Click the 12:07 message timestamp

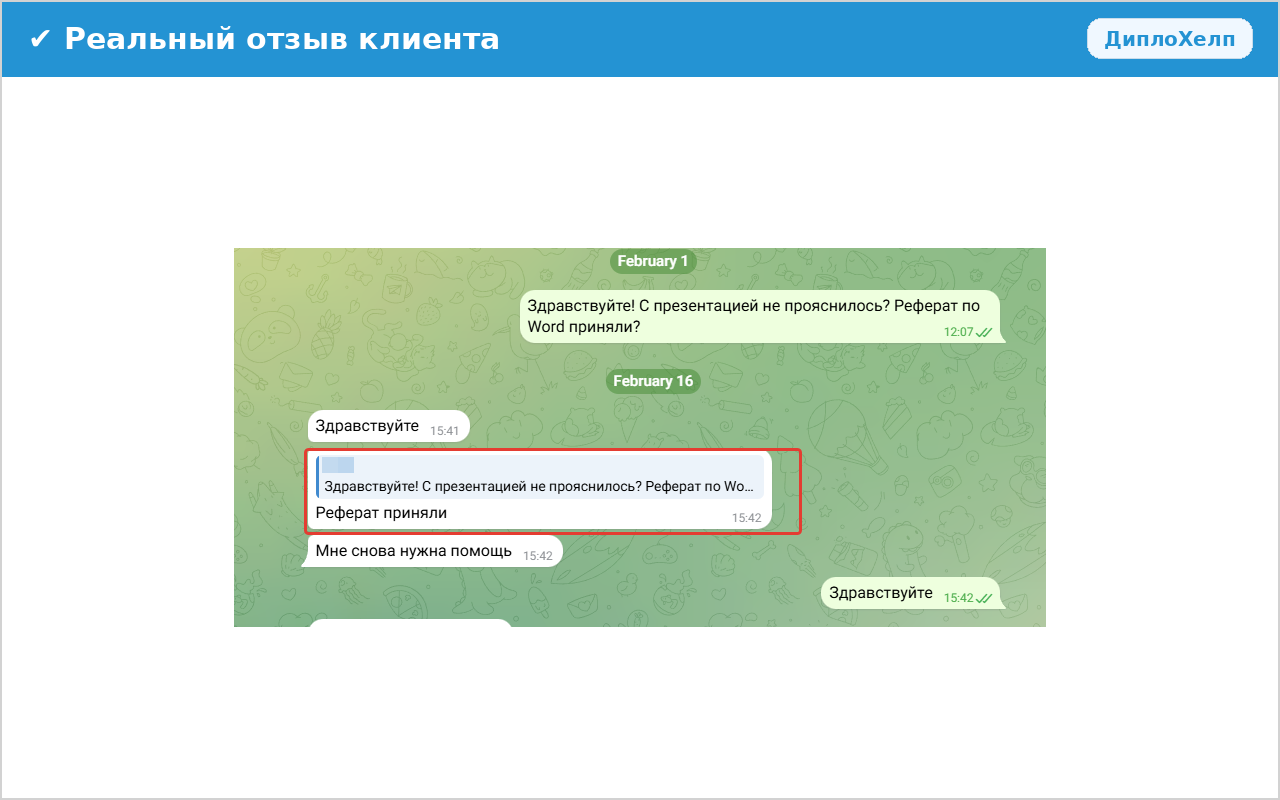[x=957, y=332]
